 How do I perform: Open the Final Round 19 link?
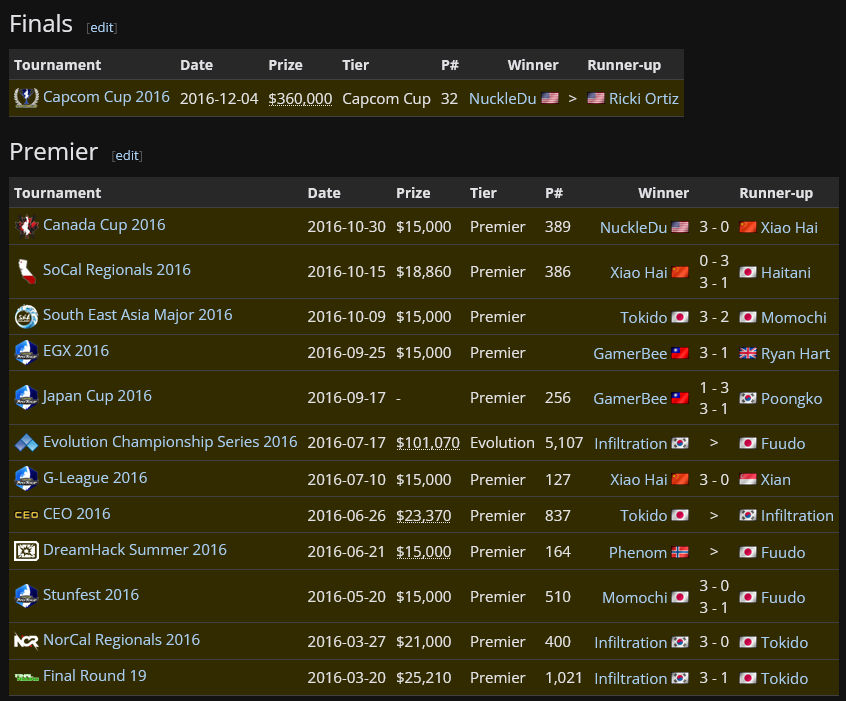coord(94,676)
